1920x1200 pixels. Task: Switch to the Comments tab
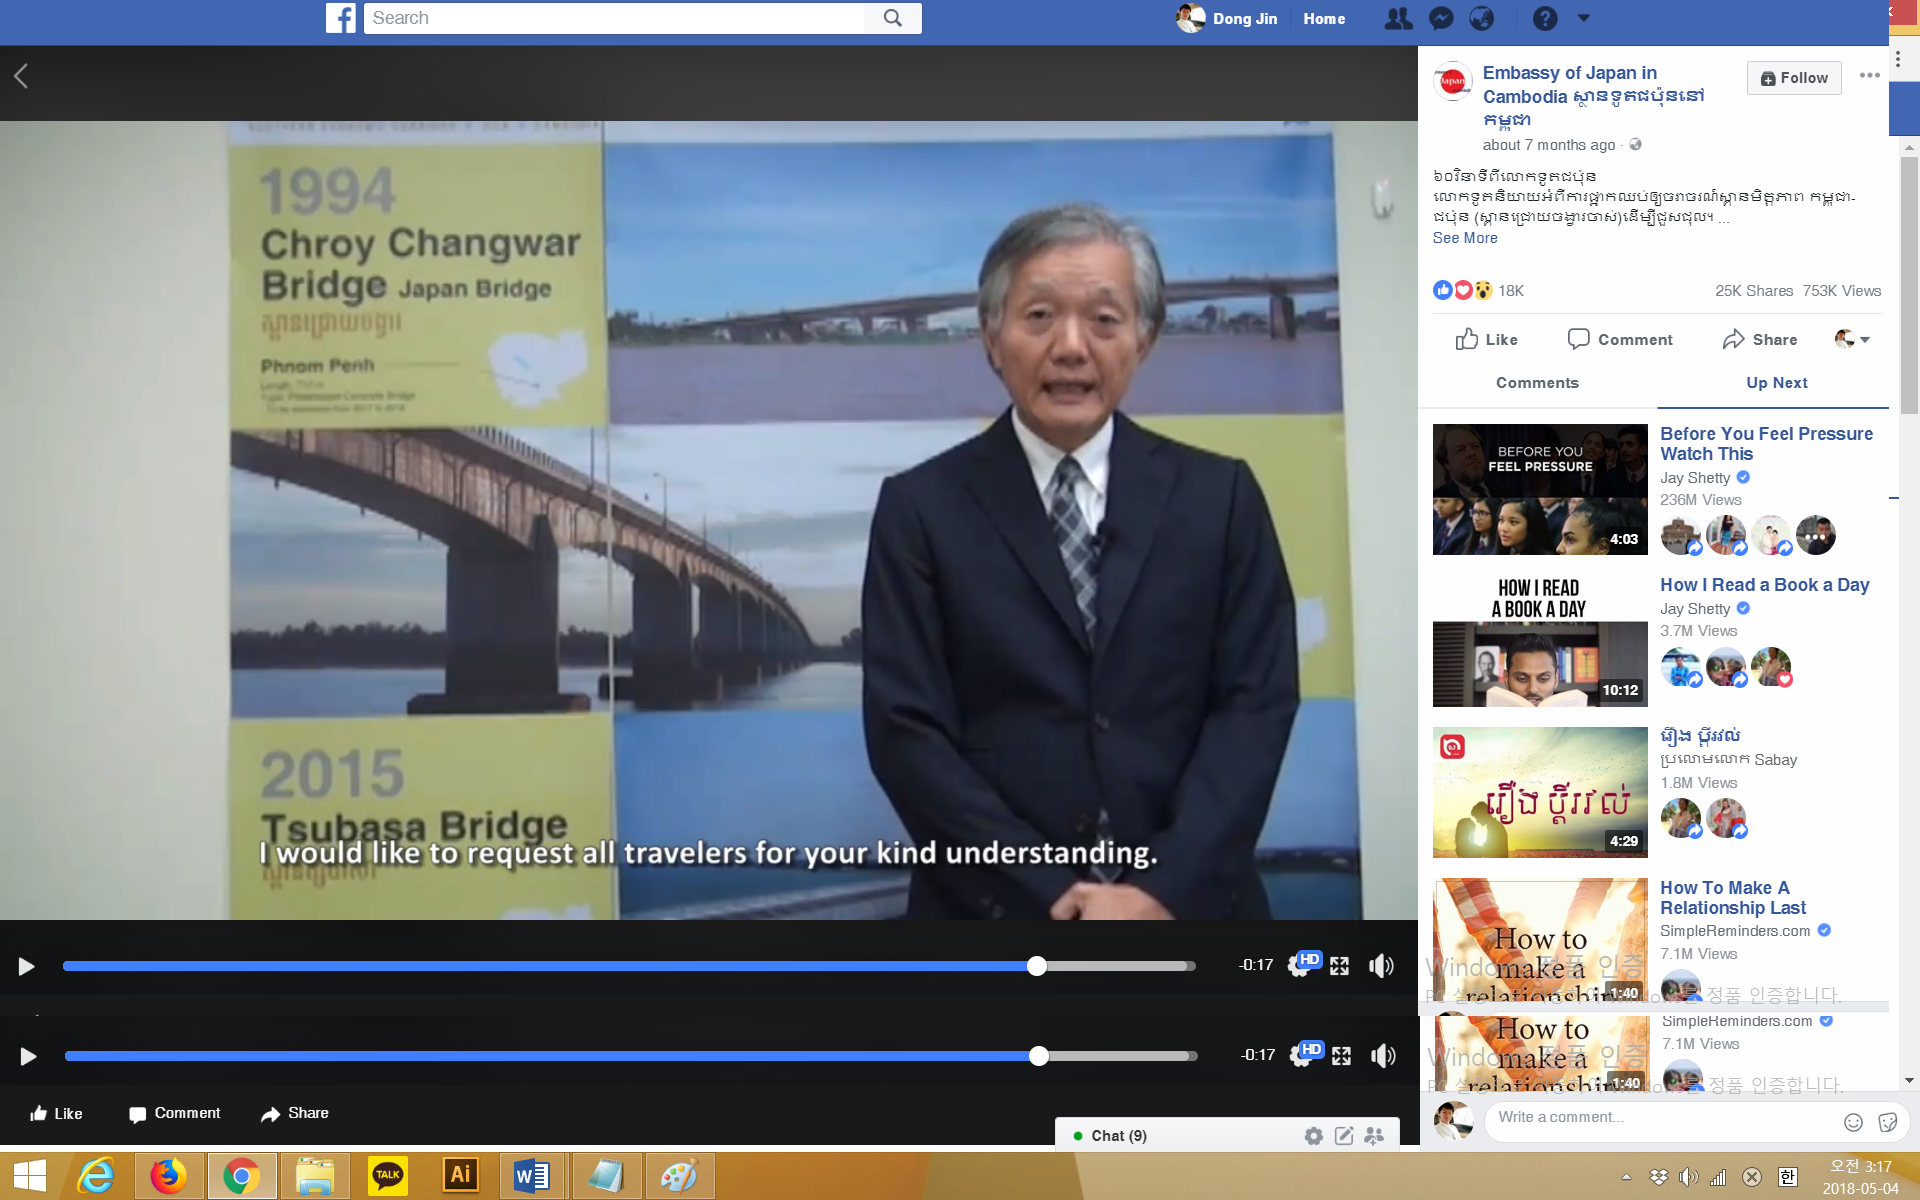1537,383
